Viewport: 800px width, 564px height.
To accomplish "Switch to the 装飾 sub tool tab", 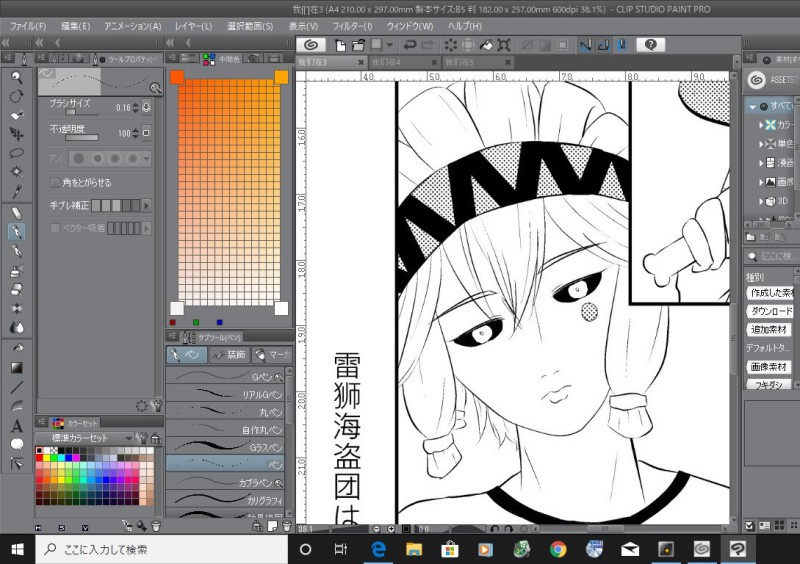I will pyautogui.click(x=229, y=354).
